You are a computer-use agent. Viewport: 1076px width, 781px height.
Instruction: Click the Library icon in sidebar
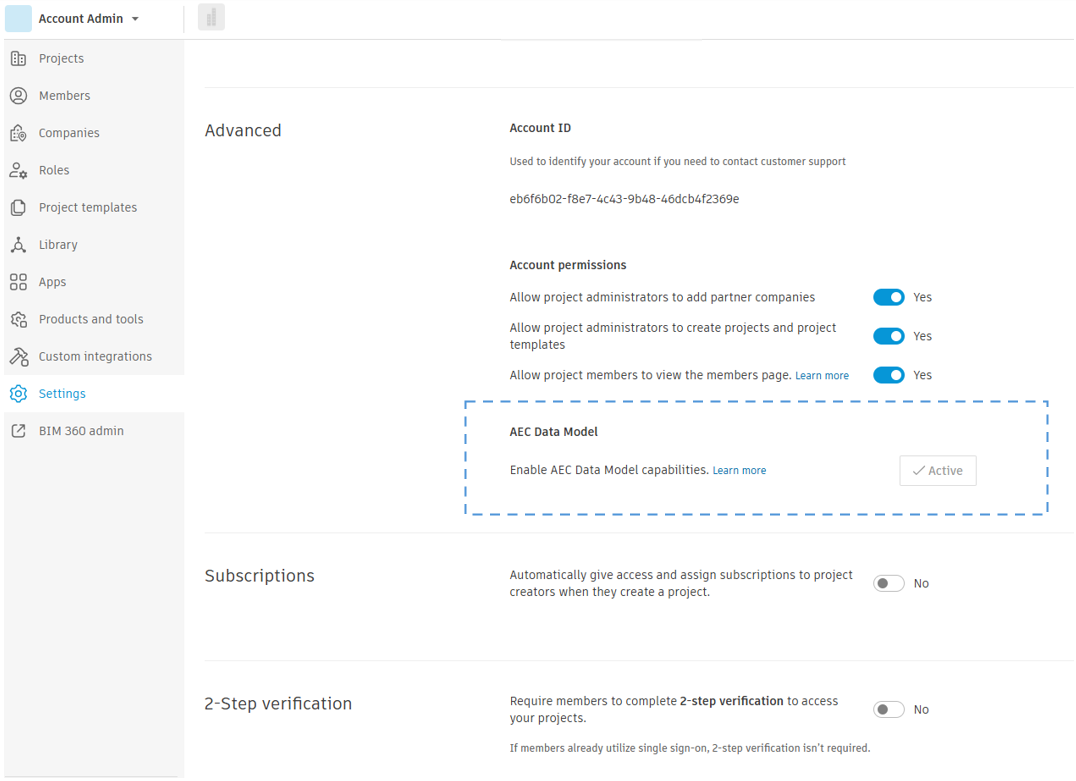pyautogui.click(x=18, y=245)
